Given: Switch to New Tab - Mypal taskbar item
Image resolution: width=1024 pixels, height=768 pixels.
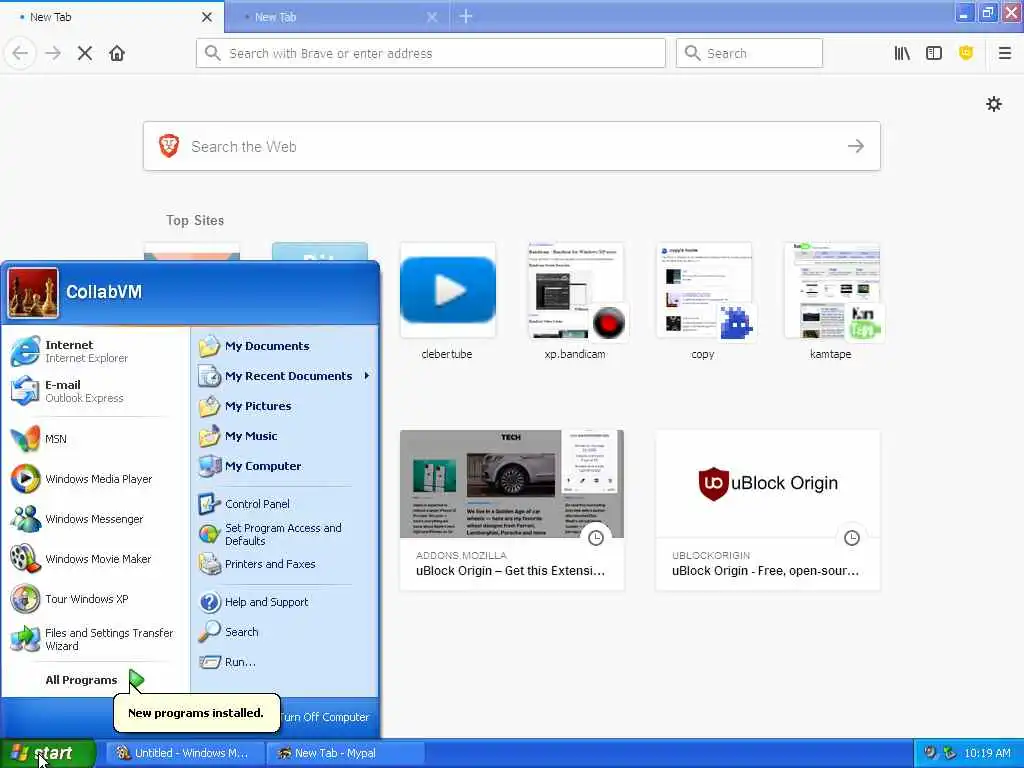Looking at the screenshot, I should (x=345, y=753).
